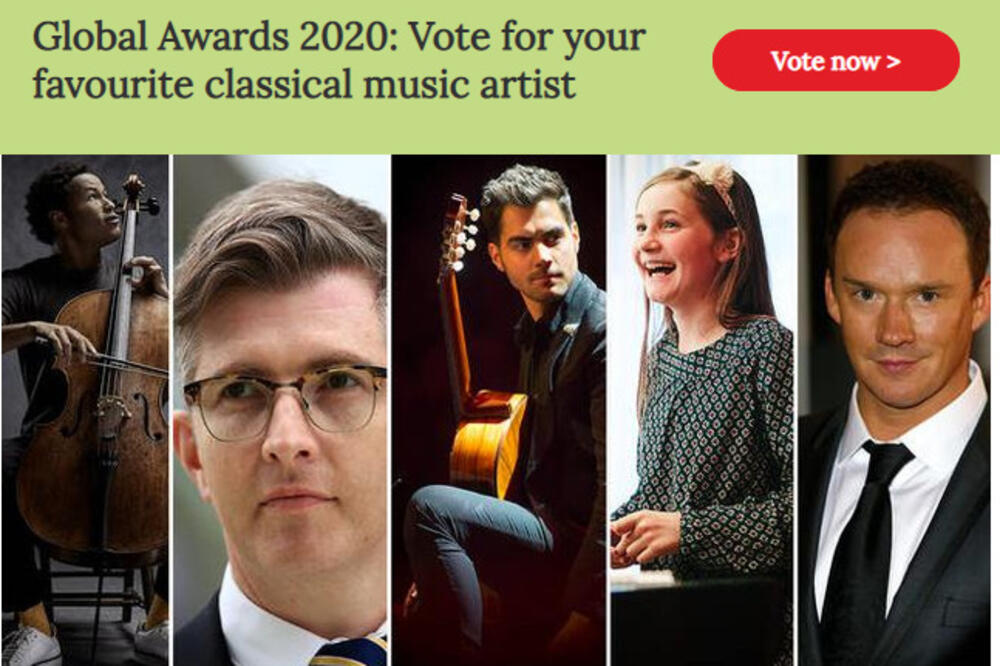Click the "favourite classical music artist" text line
This screenshot has height=666, width=1000.
[x=303, y=83]
